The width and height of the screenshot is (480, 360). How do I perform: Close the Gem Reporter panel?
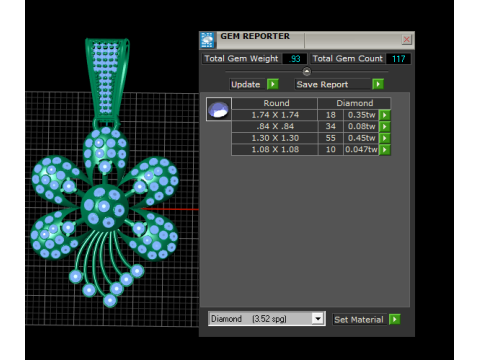point(406,40)
